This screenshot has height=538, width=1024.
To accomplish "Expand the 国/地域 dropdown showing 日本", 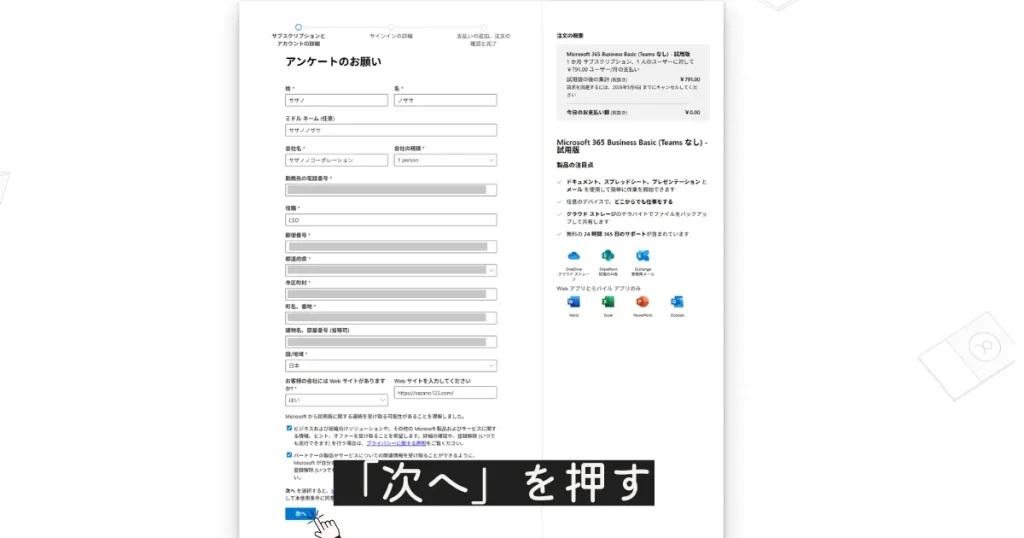I will pos(390,366).
